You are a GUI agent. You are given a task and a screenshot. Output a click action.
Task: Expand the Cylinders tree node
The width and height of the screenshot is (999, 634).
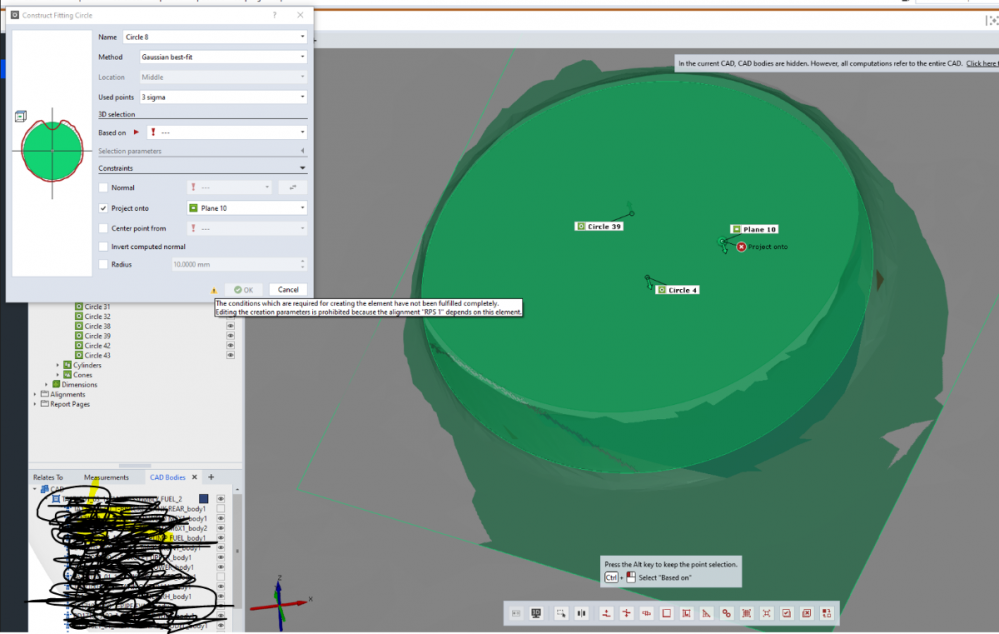57,365
